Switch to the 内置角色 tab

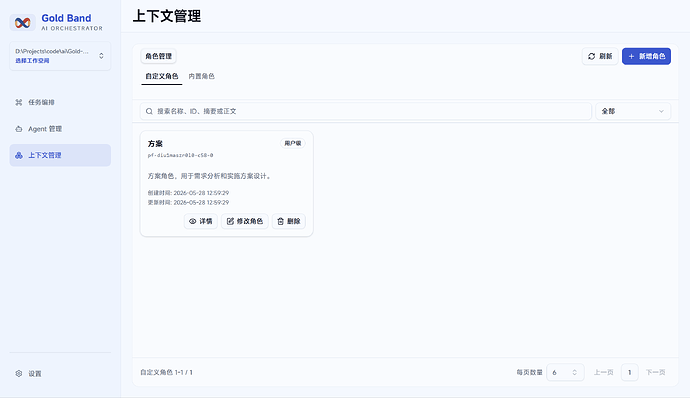pos(202,76)
